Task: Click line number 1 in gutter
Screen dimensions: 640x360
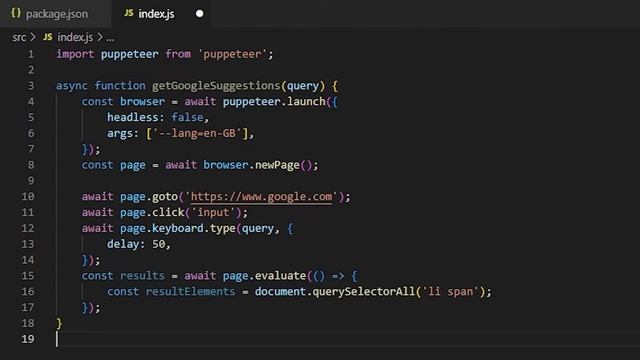Action: (31, 54)
